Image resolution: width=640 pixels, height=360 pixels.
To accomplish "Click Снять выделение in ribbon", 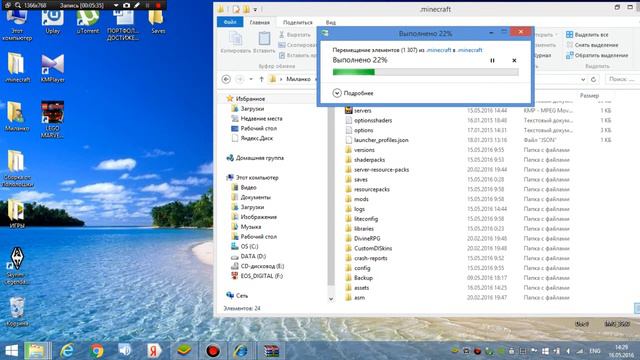I will click(592, 45).
